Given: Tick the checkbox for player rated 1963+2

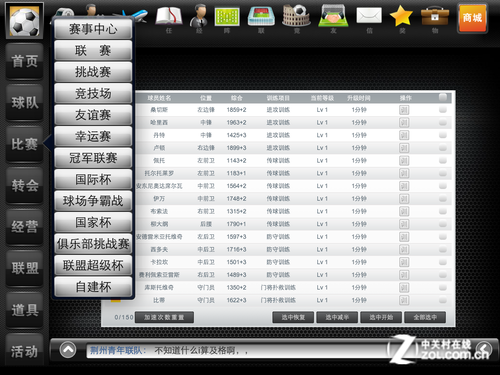Looking at the screenshot, I should click(x=443, y=122).
